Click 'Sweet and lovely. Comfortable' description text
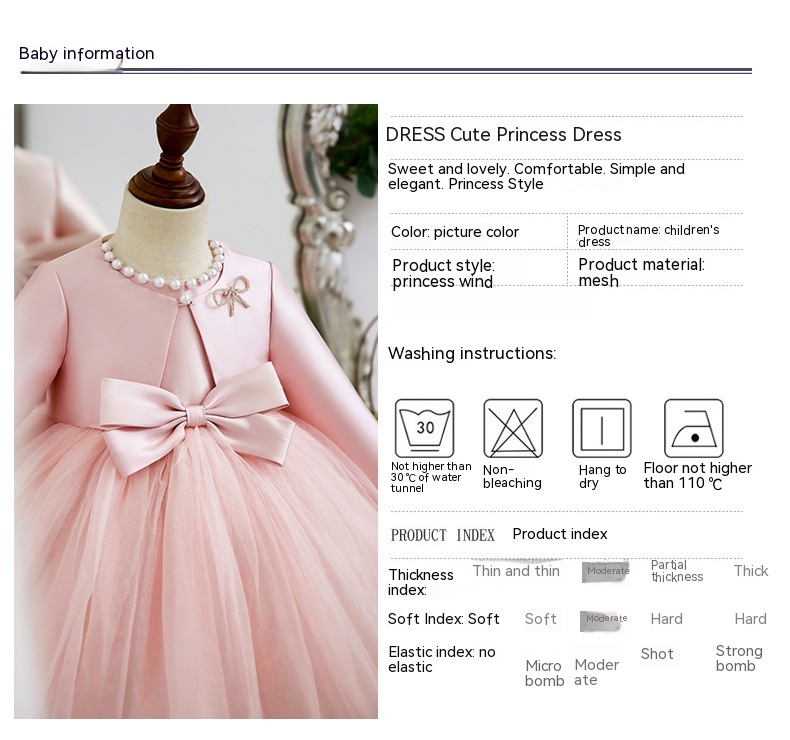This screenshot has width=790, height=740. point(536,176)
